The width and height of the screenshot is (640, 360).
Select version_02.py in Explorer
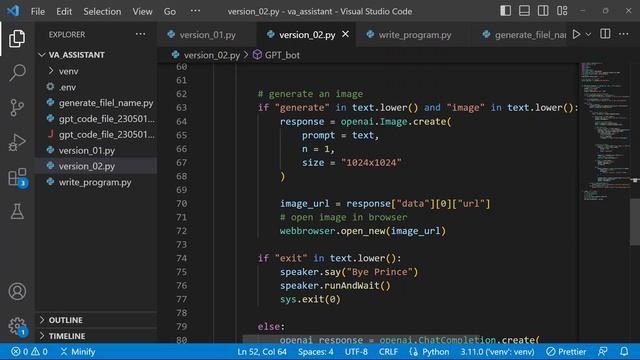[96, 166]
